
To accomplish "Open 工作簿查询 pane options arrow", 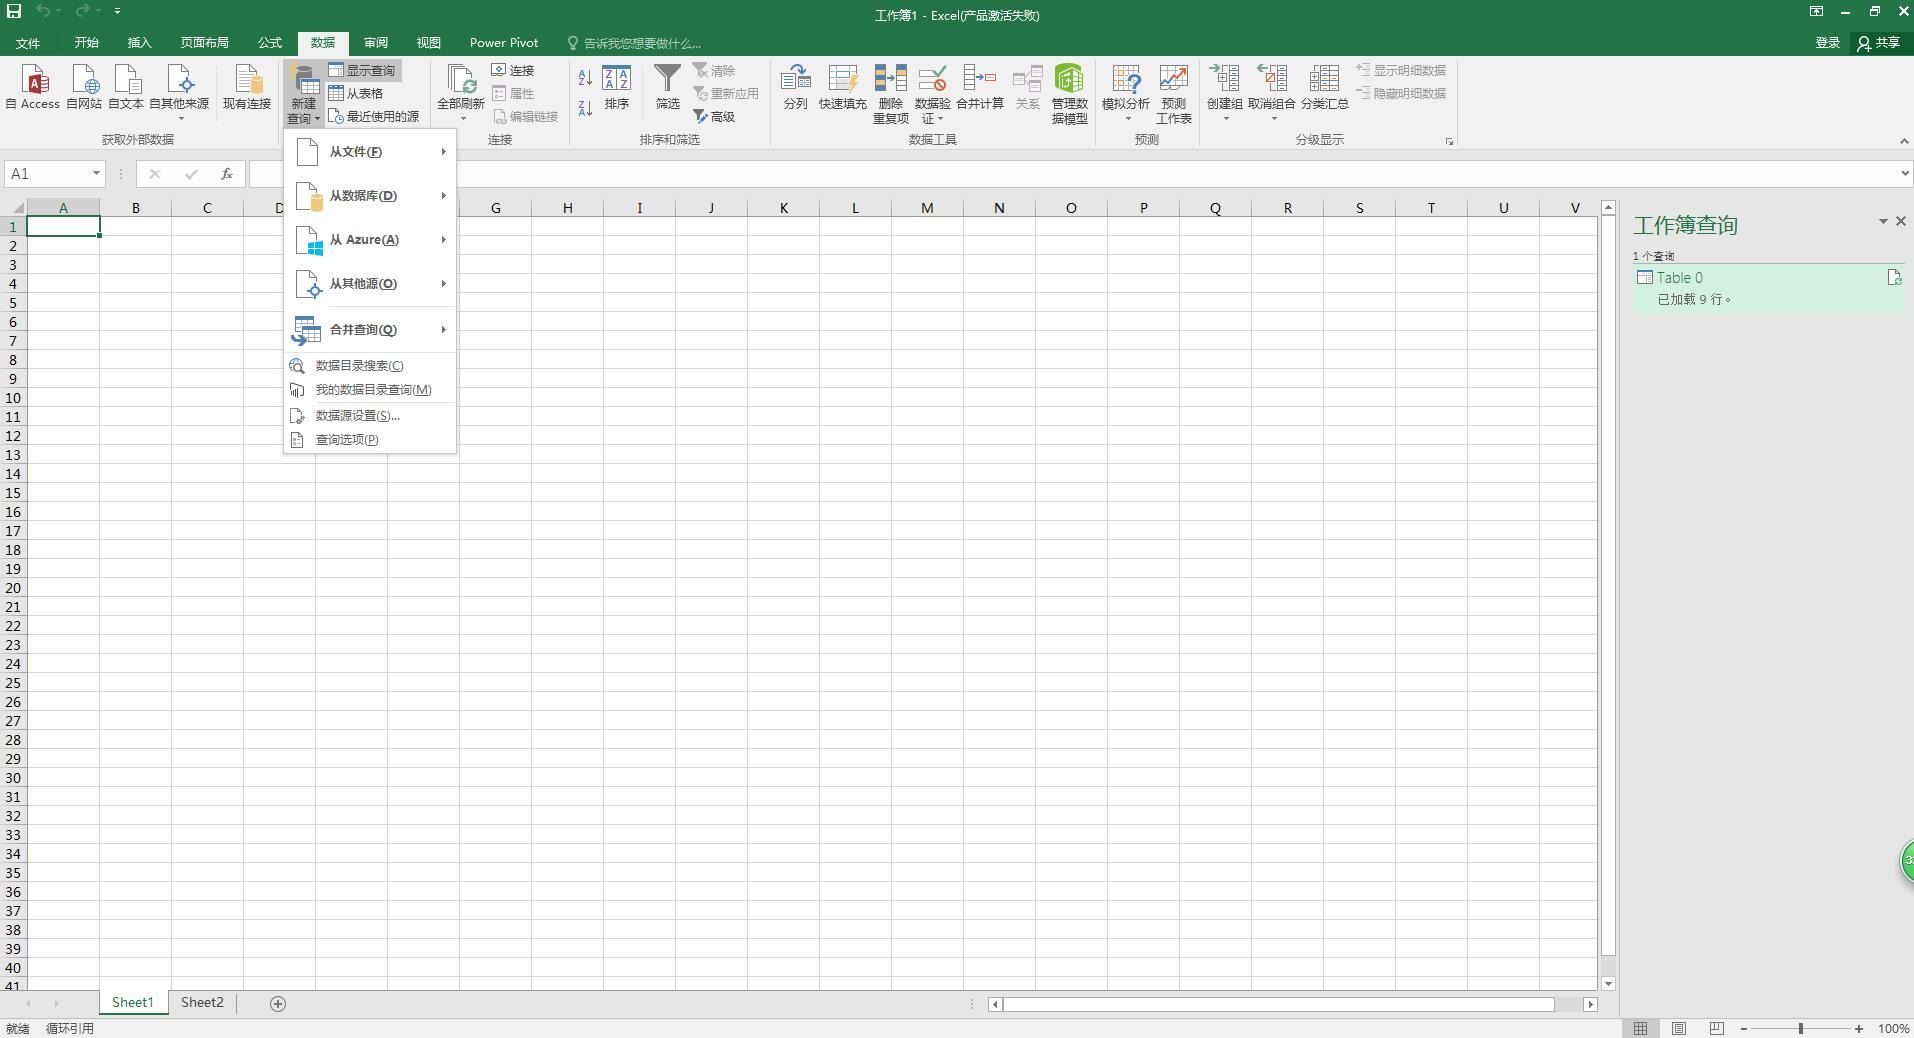I will (1882, 222).
